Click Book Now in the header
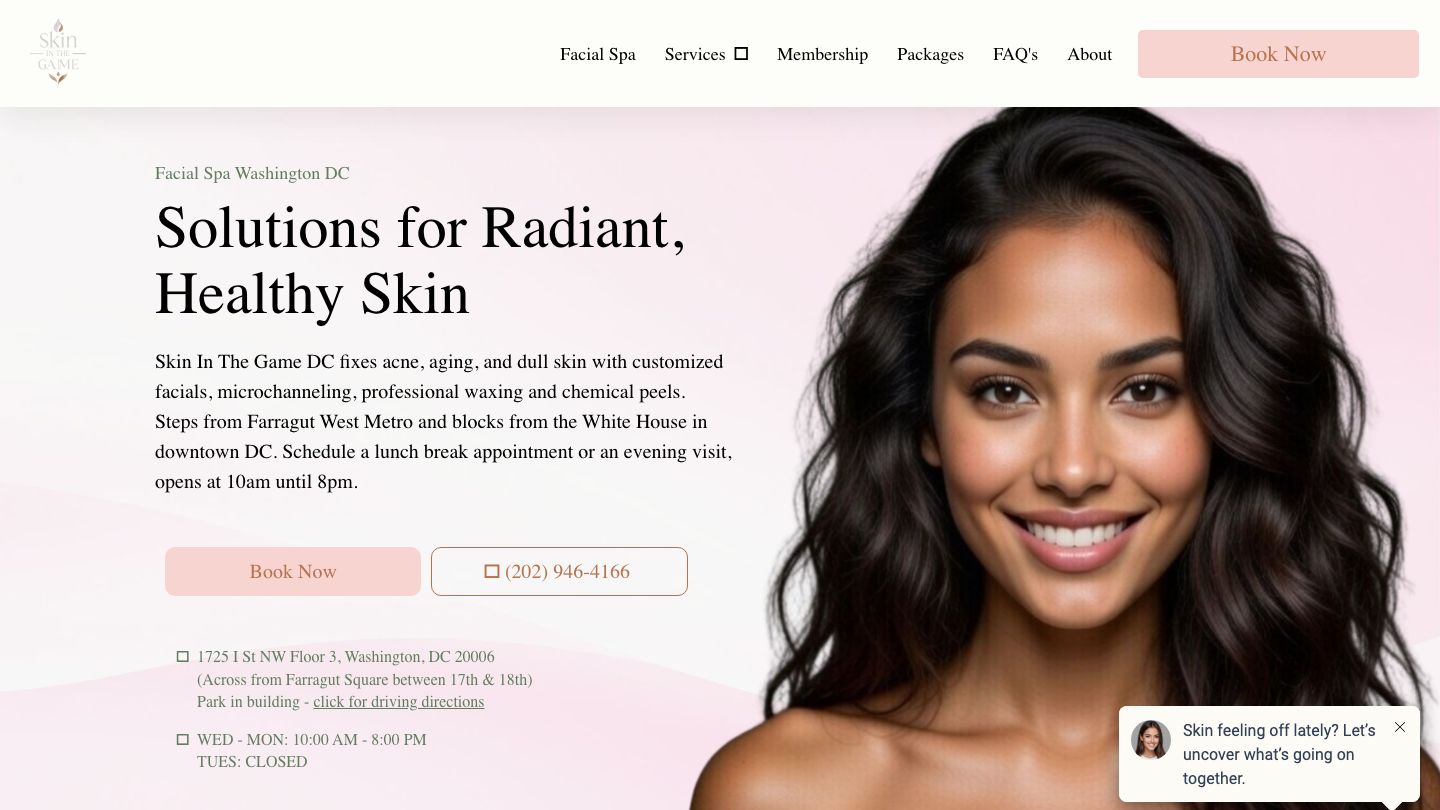This screenshot has height=810, width=1440. click(1278, 54)
